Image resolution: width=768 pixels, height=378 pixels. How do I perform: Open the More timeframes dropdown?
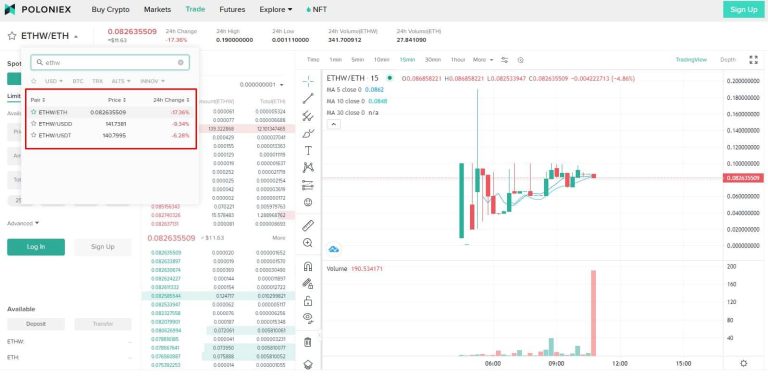click(483, 60)
